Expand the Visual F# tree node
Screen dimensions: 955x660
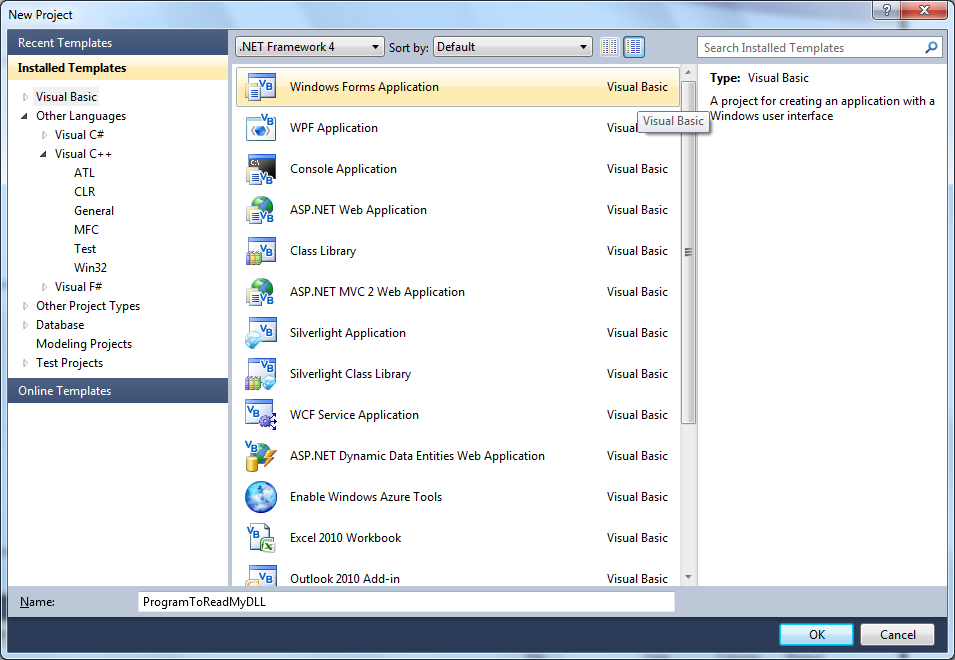(44, 287)
